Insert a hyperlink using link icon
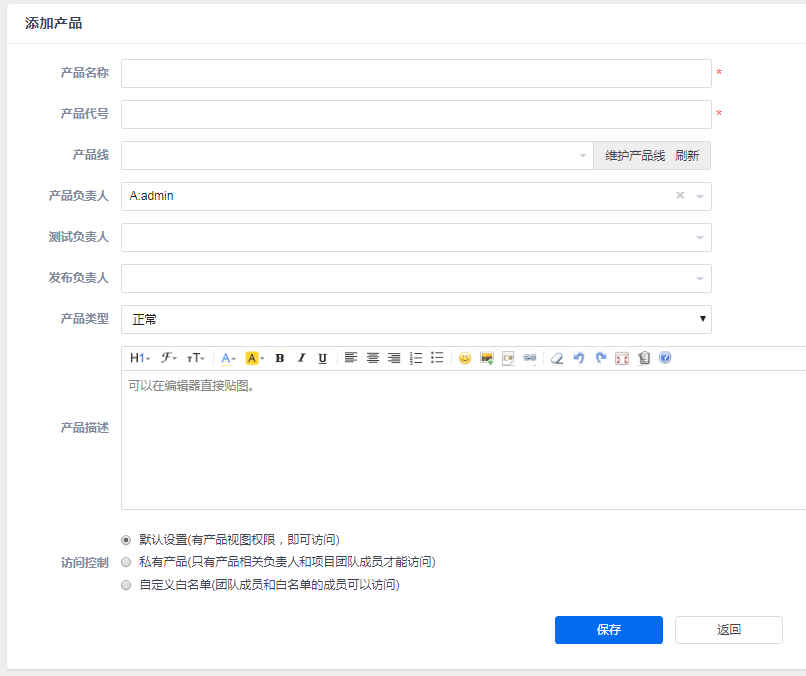This screenshot has width=806, height=676. [530, 358]
